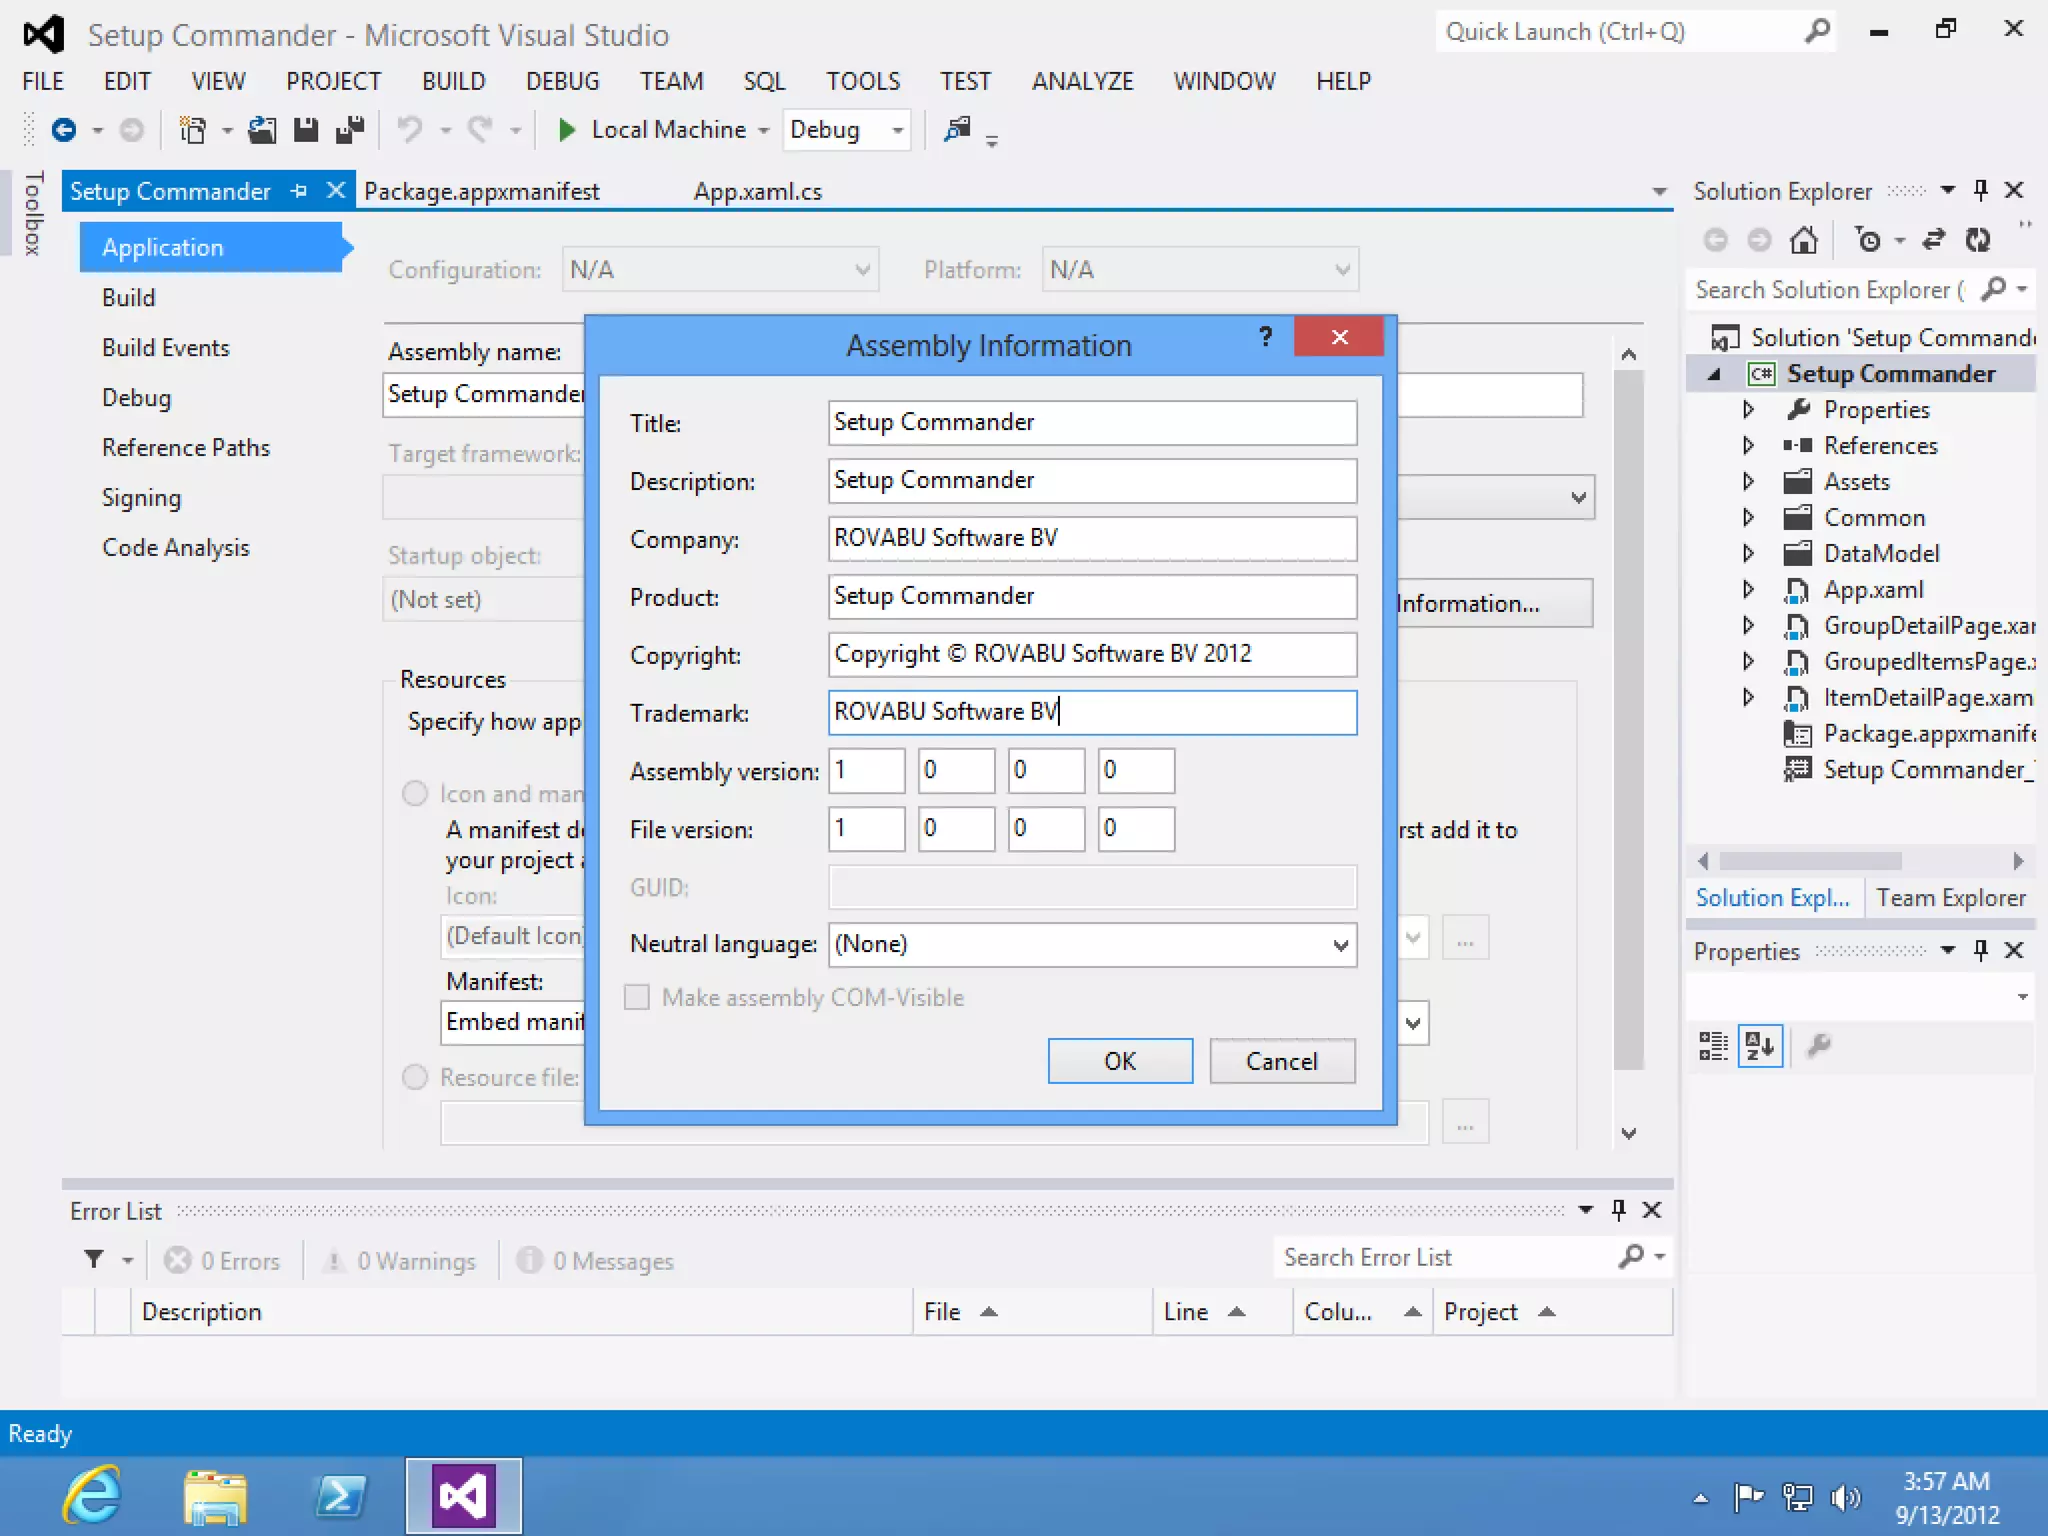Image resolution: width=2048 pixels, height=1536 pixels.
Task: Click the Cancel button in the dialog
Action: (x=1282, y=1061)
